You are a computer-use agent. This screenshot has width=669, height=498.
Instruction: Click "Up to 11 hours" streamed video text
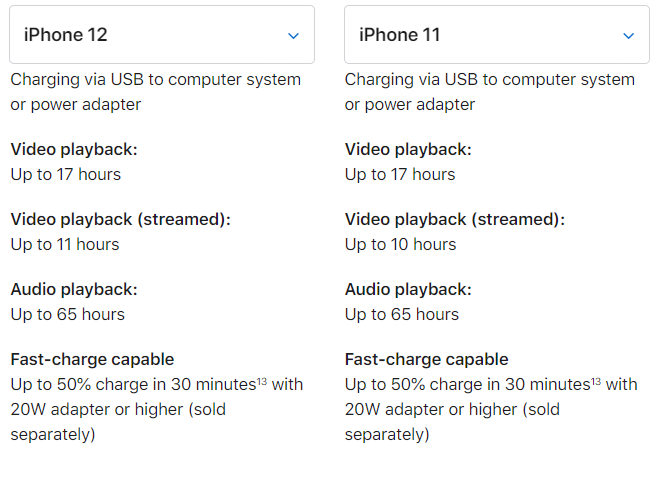pyautogui.click(x=65, y=244)
